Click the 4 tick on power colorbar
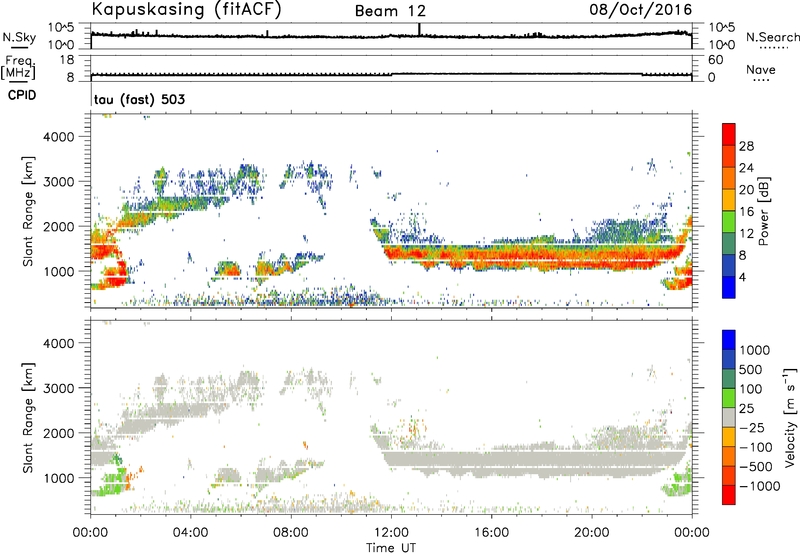This screenshot has height=554, width=800. (742, 277)
